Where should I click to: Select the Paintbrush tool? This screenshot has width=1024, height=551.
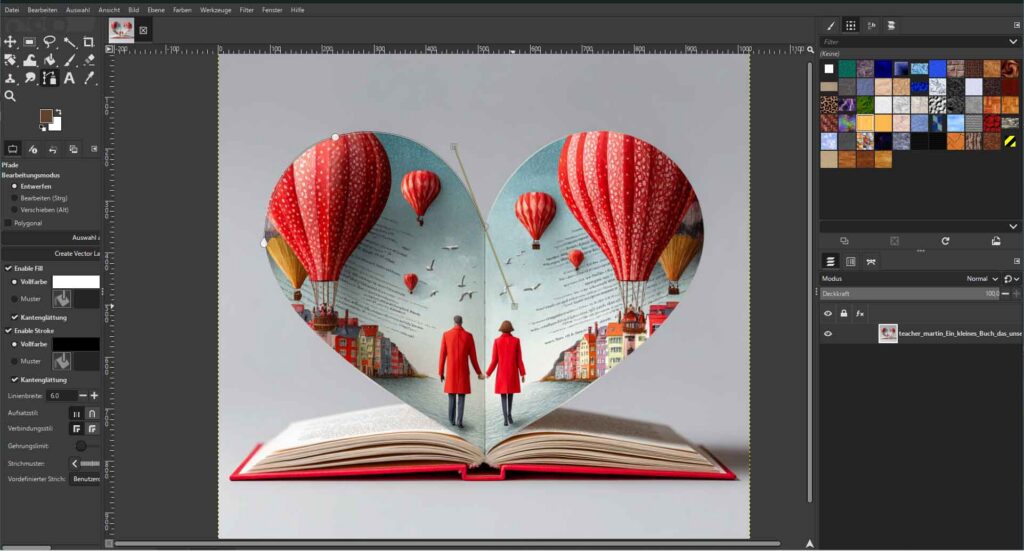click(x=69, y=60)
